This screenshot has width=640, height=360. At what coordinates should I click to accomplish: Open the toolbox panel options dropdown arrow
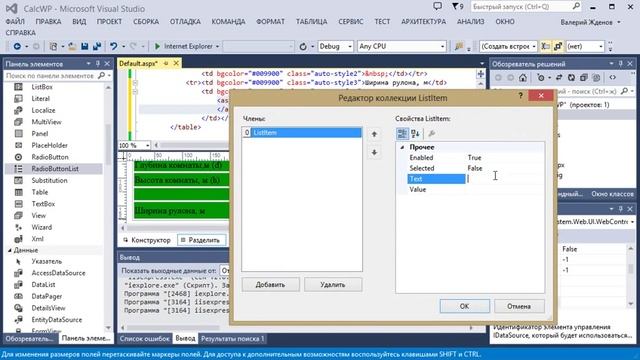click(x=89, y=64)
